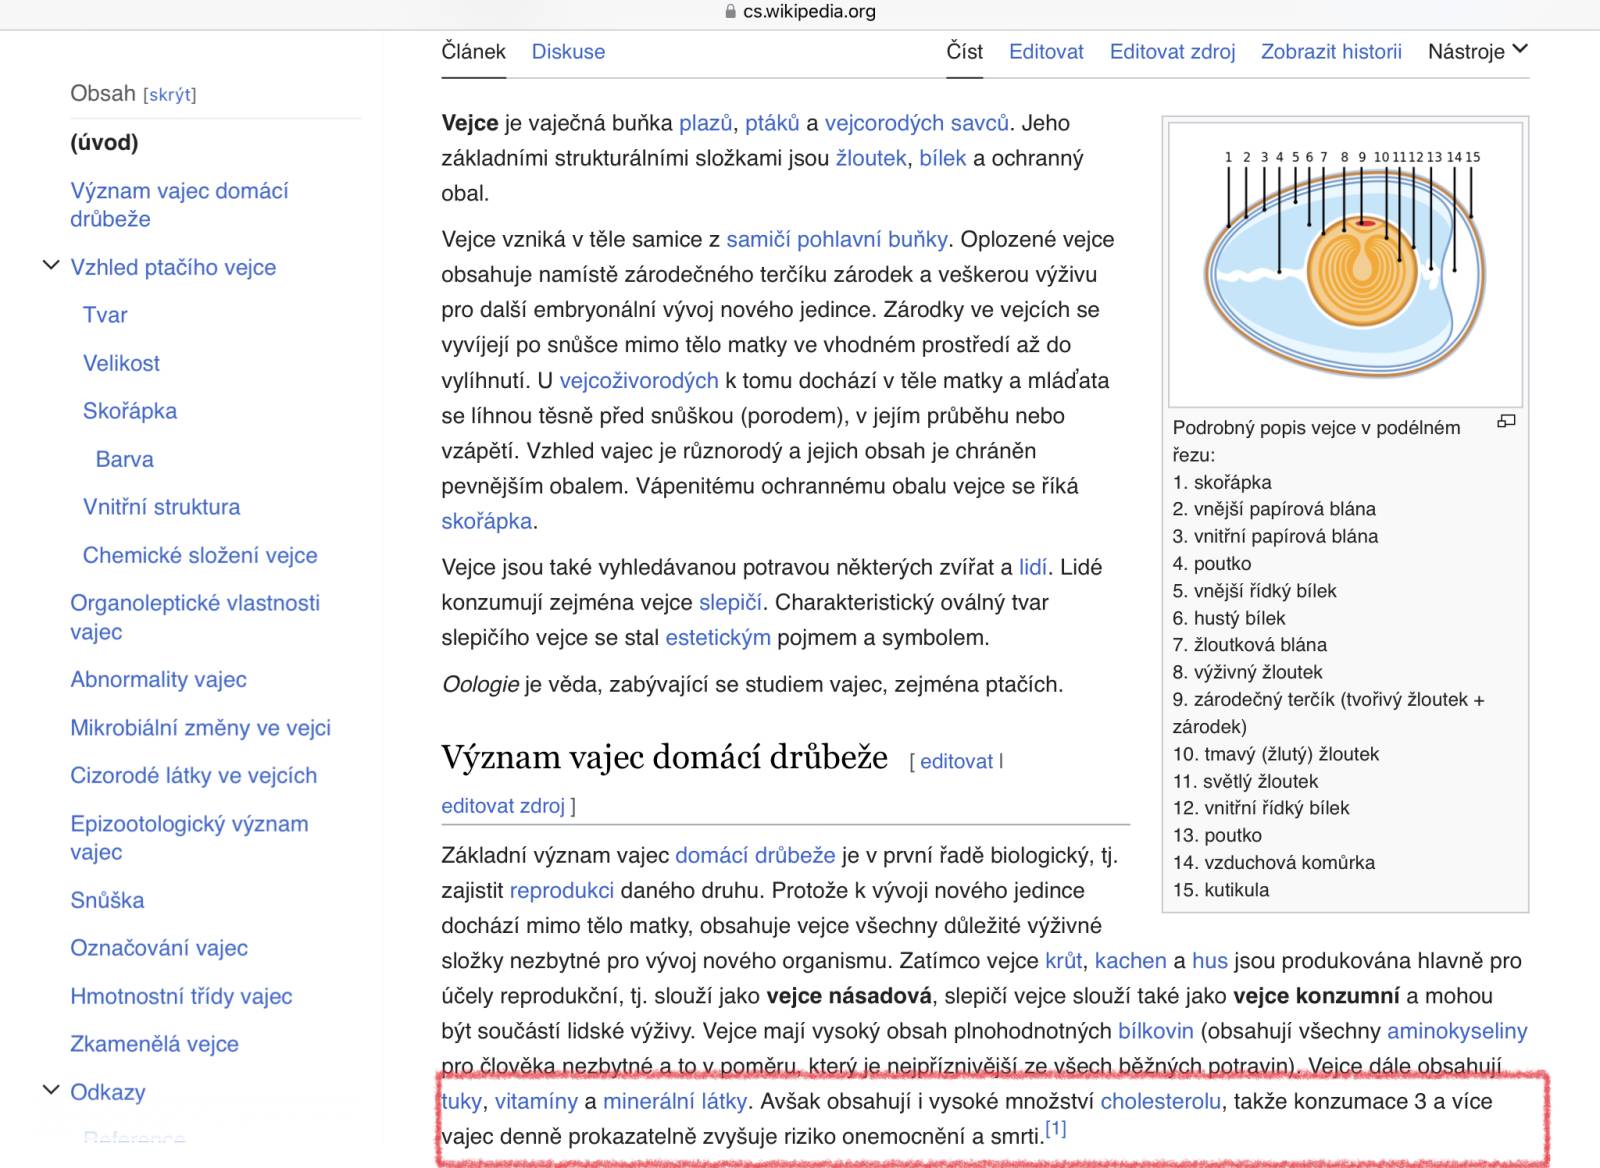This screenshot has height=1168, width=1600.
Task: Open the vitamíny link
Action: click(x=536, y=1101)
